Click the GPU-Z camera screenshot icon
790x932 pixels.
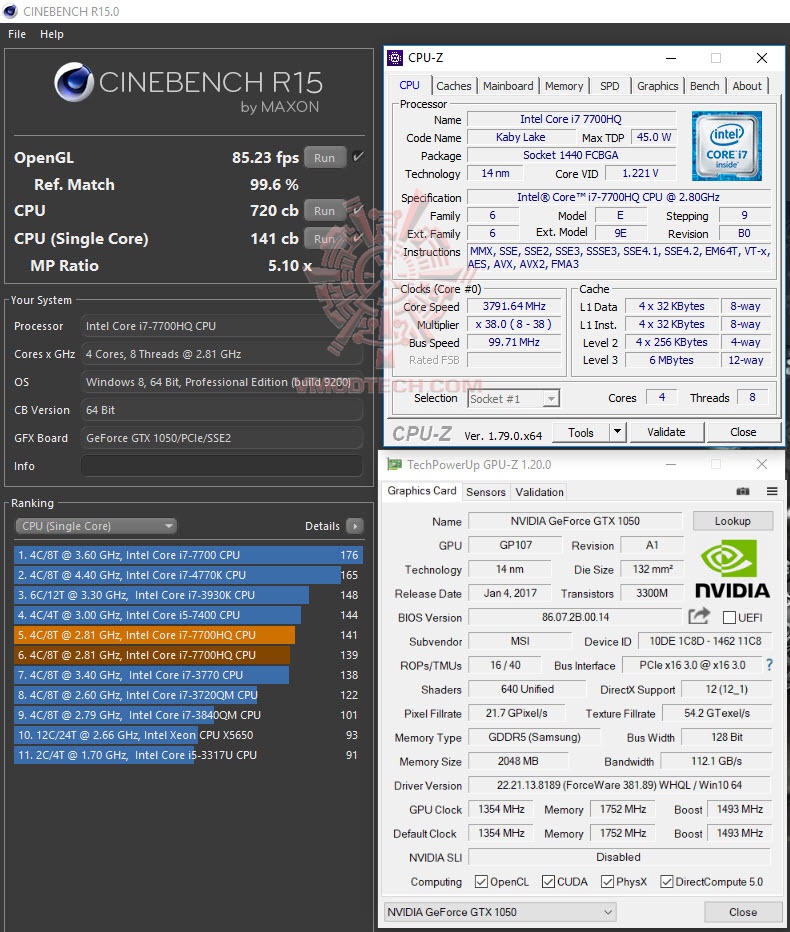point(742,491)
